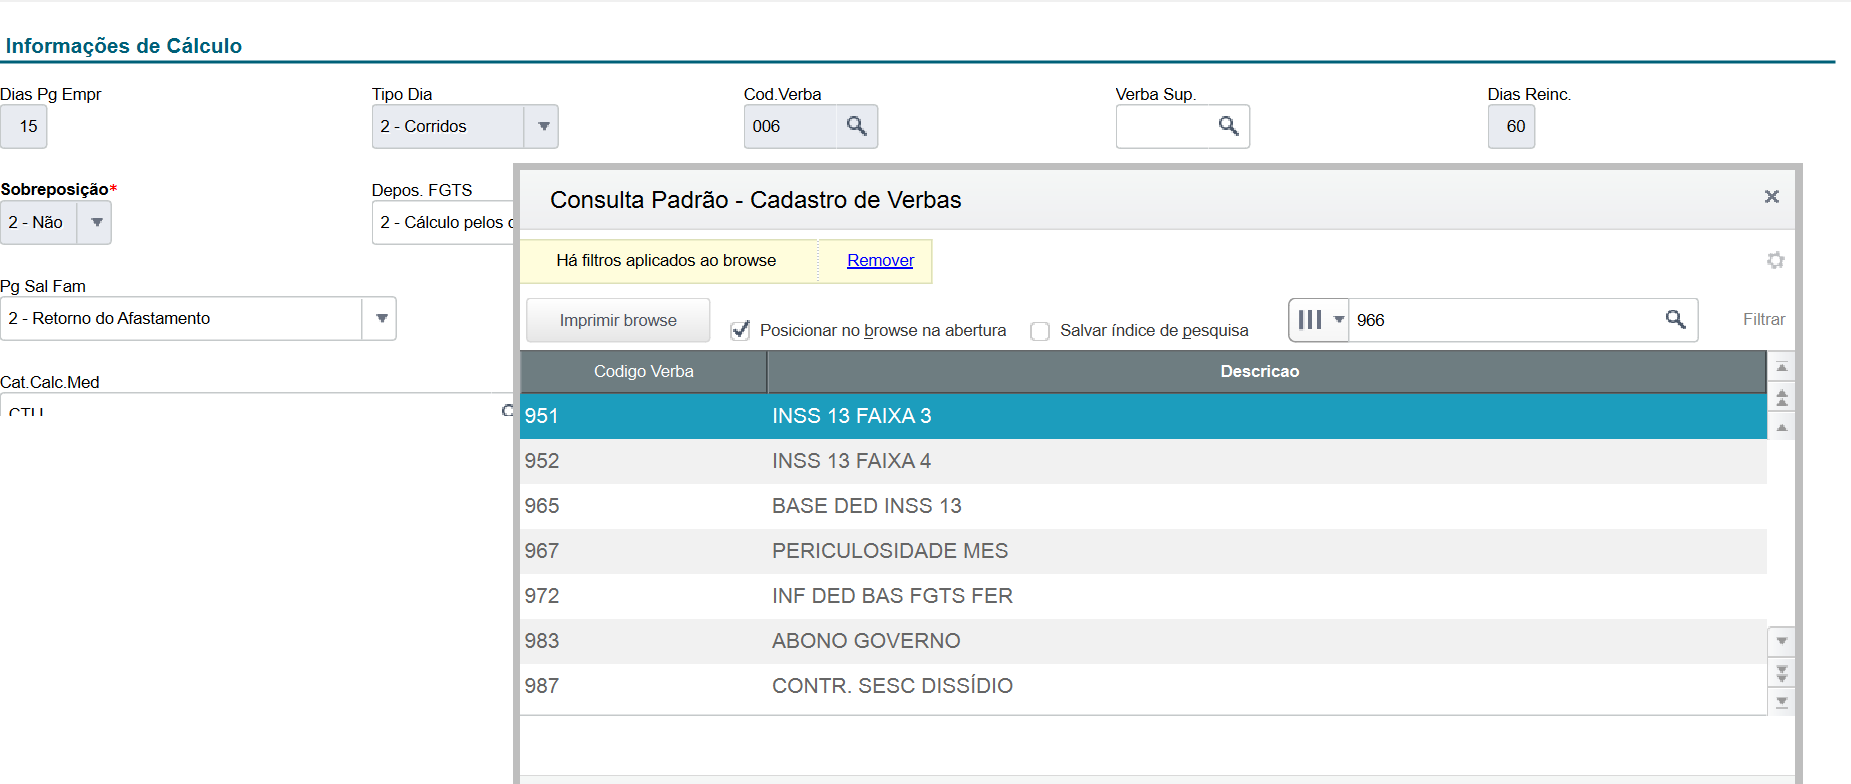Click Cod.Verba field with 006
Viewport: 1851px width, 784px height.
point(790,126)
